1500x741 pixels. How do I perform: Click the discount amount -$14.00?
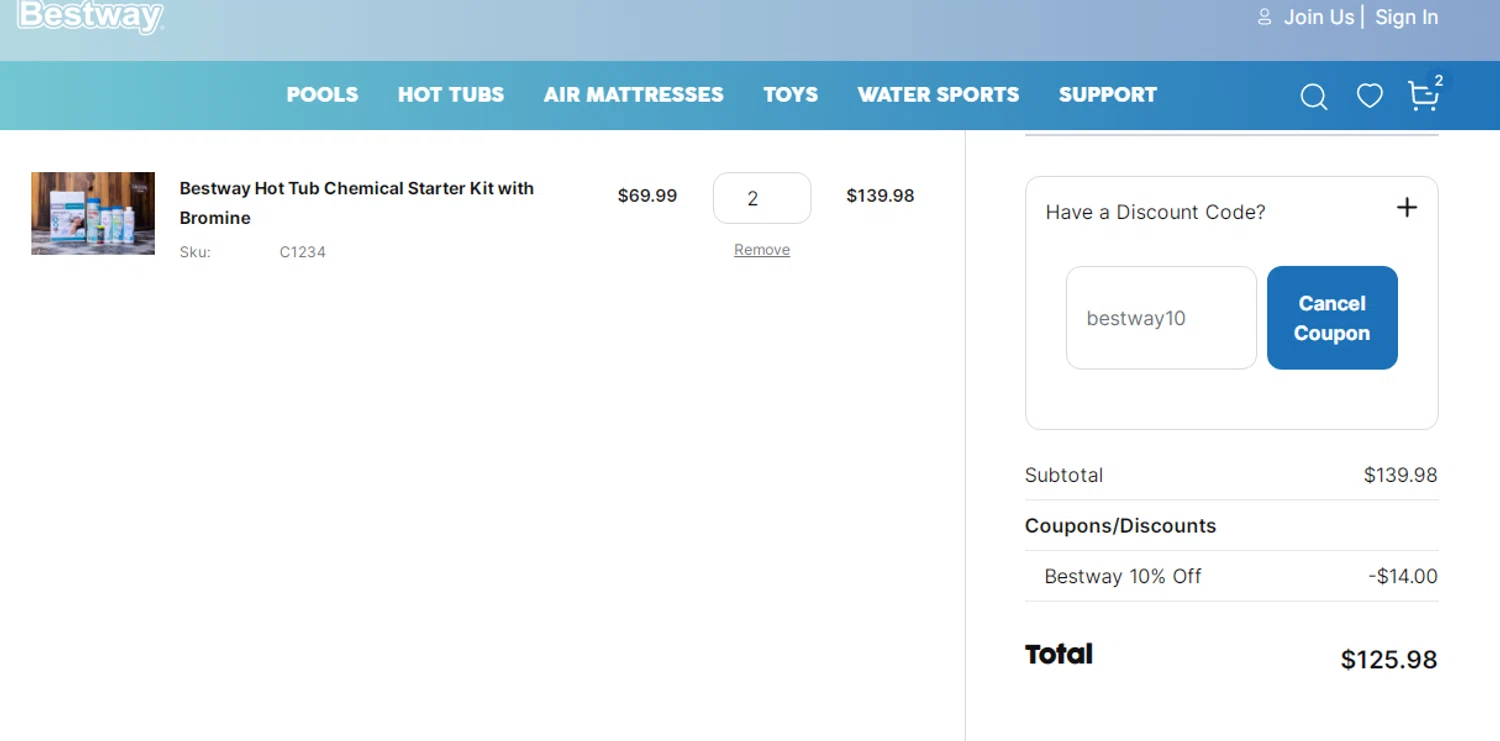click(x=1403, y=576)
